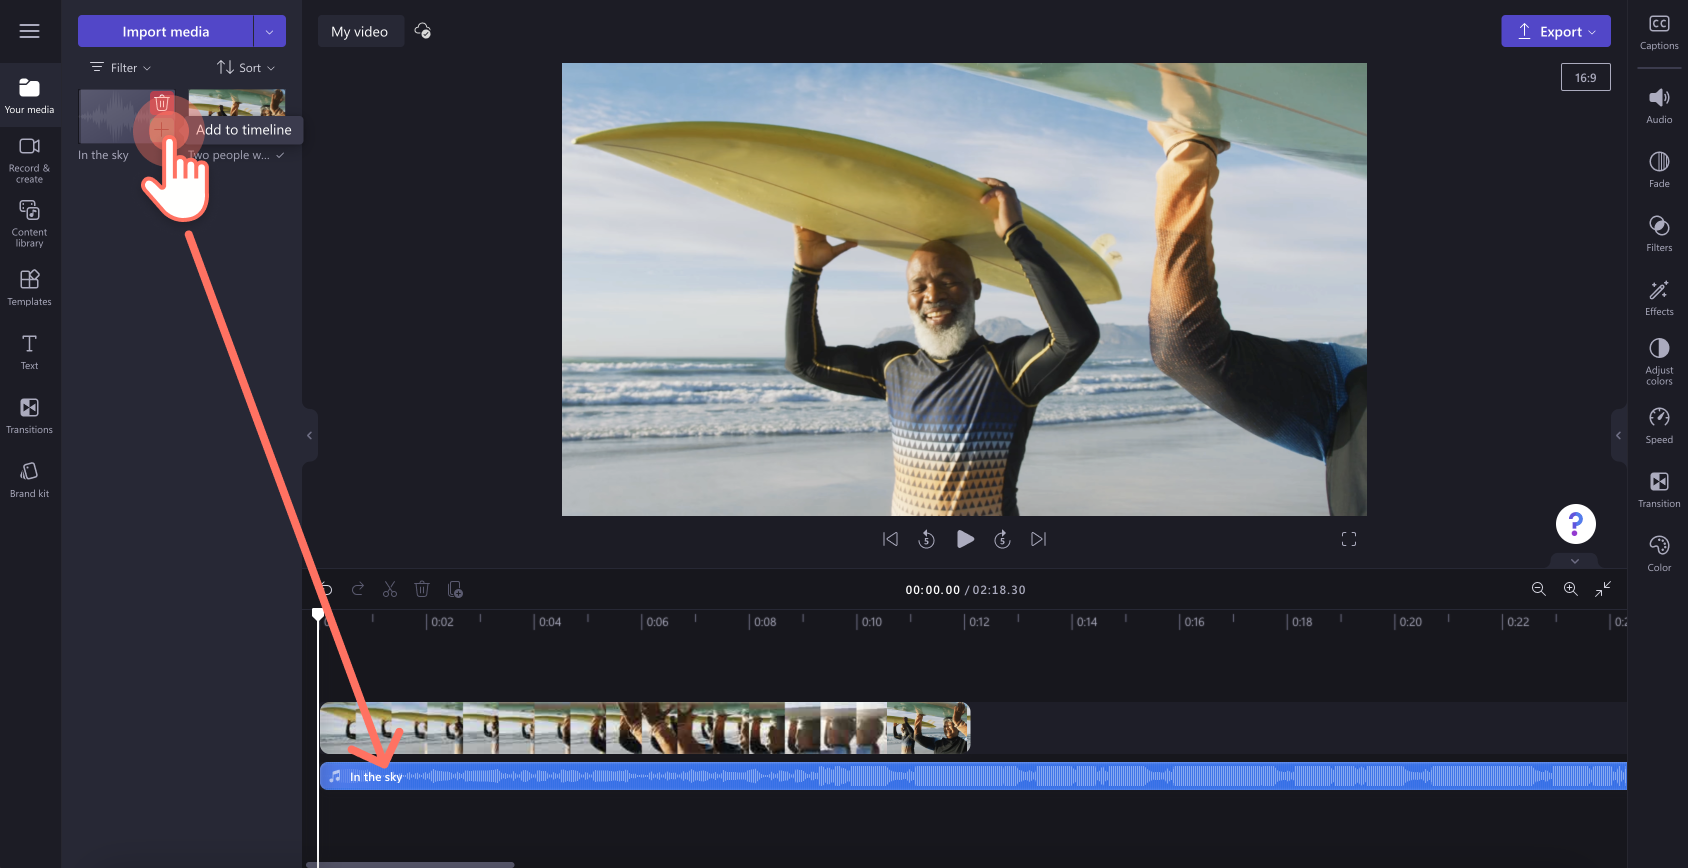The image size is (1688, 868).
Task: Click the duplicate clip icon
Action: tap(455, 590)
